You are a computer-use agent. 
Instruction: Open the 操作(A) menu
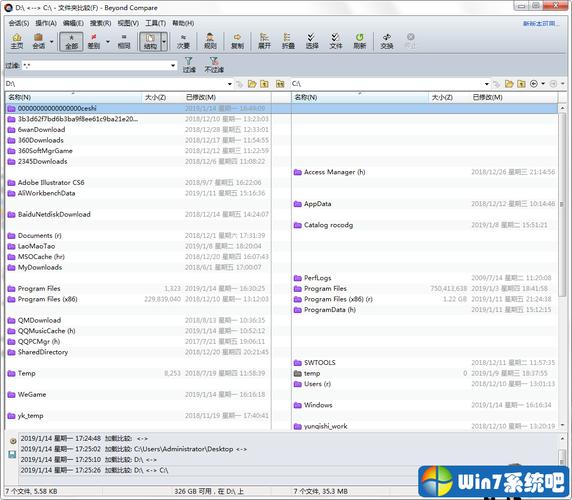pos(46,23)
